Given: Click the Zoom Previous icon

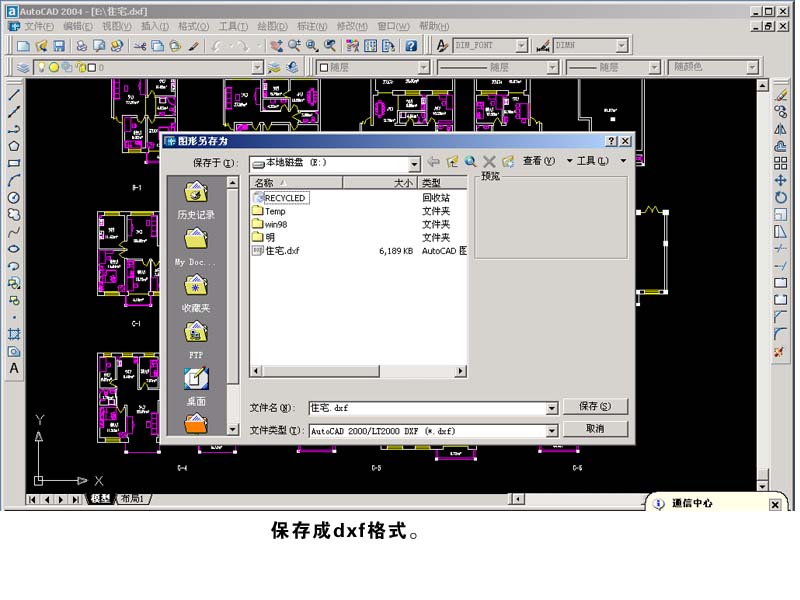Looking at the screenshot, I should point(330,46).
